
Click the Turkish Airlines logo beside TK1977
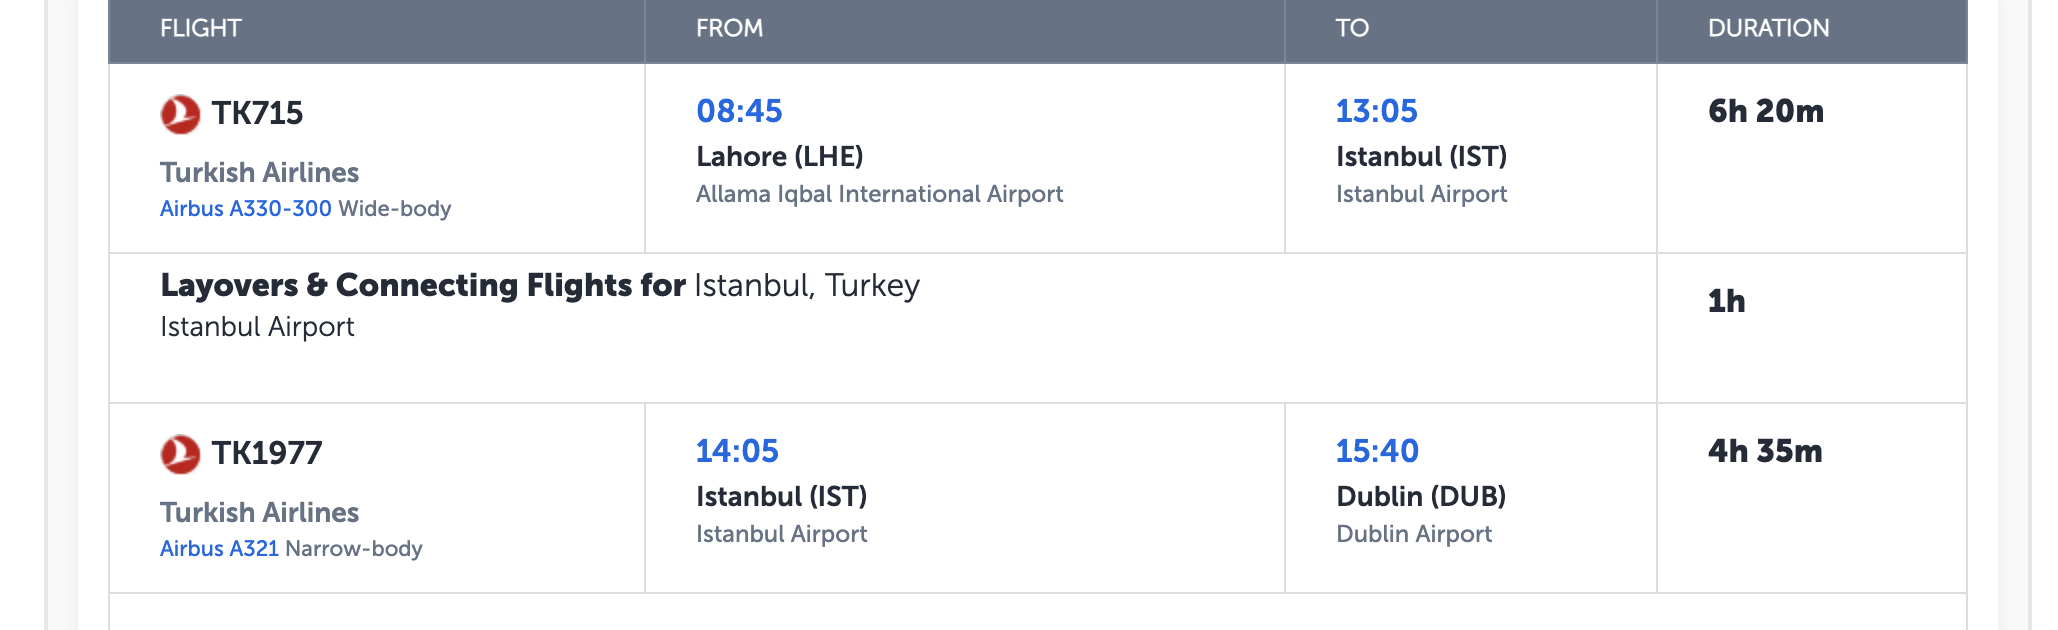click(x=180, y=454)
